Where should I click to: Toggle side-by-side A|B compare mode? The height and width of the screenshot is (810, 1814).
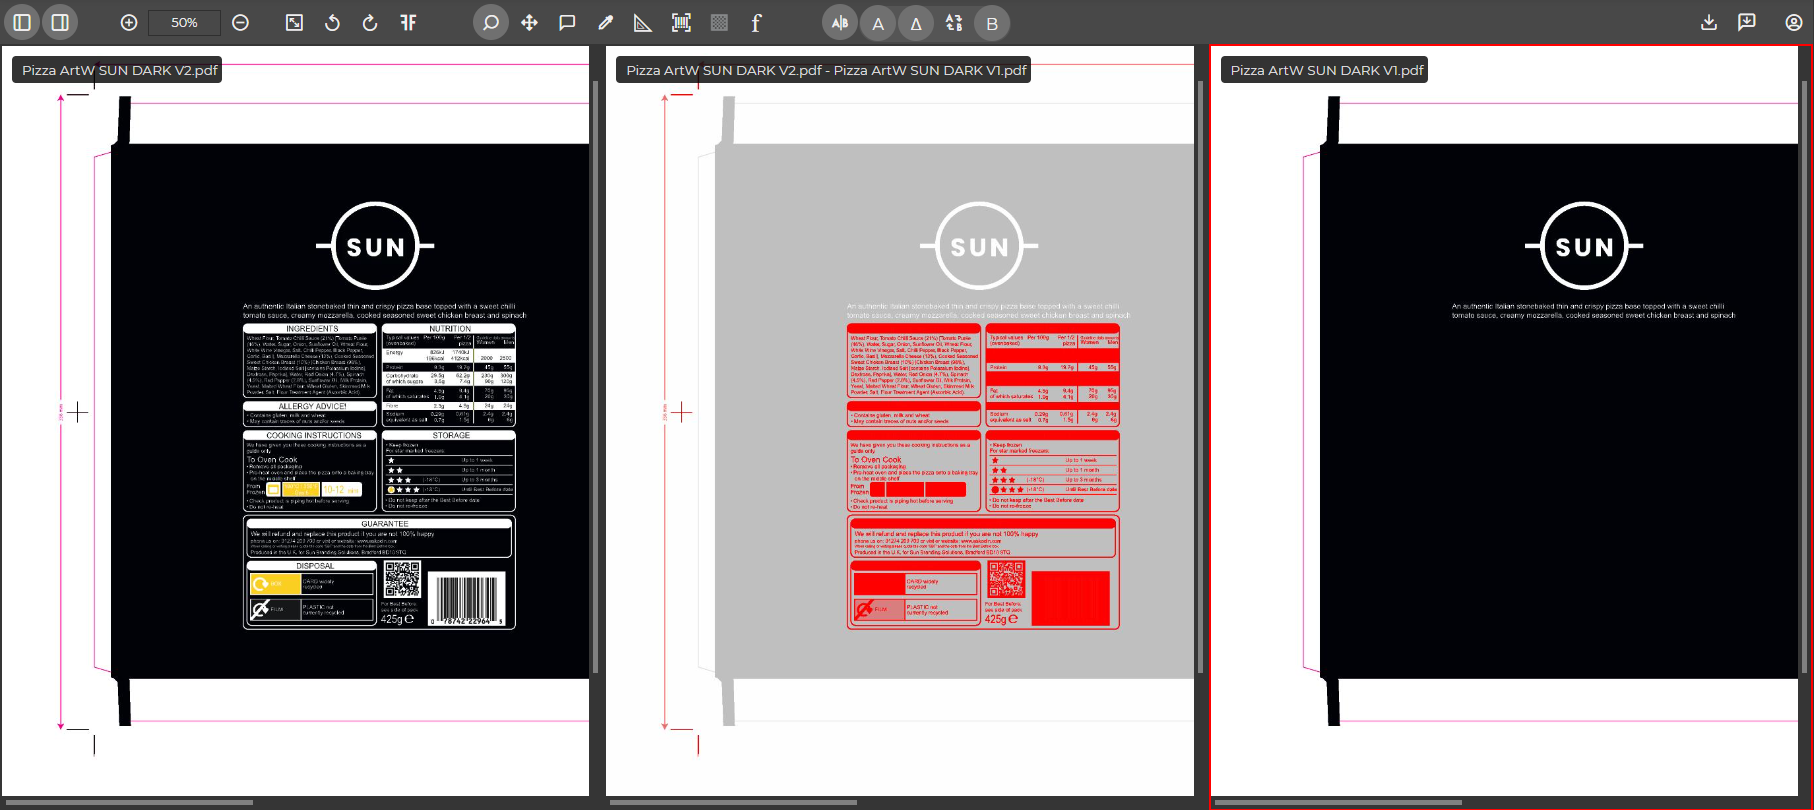coord(840,22)
